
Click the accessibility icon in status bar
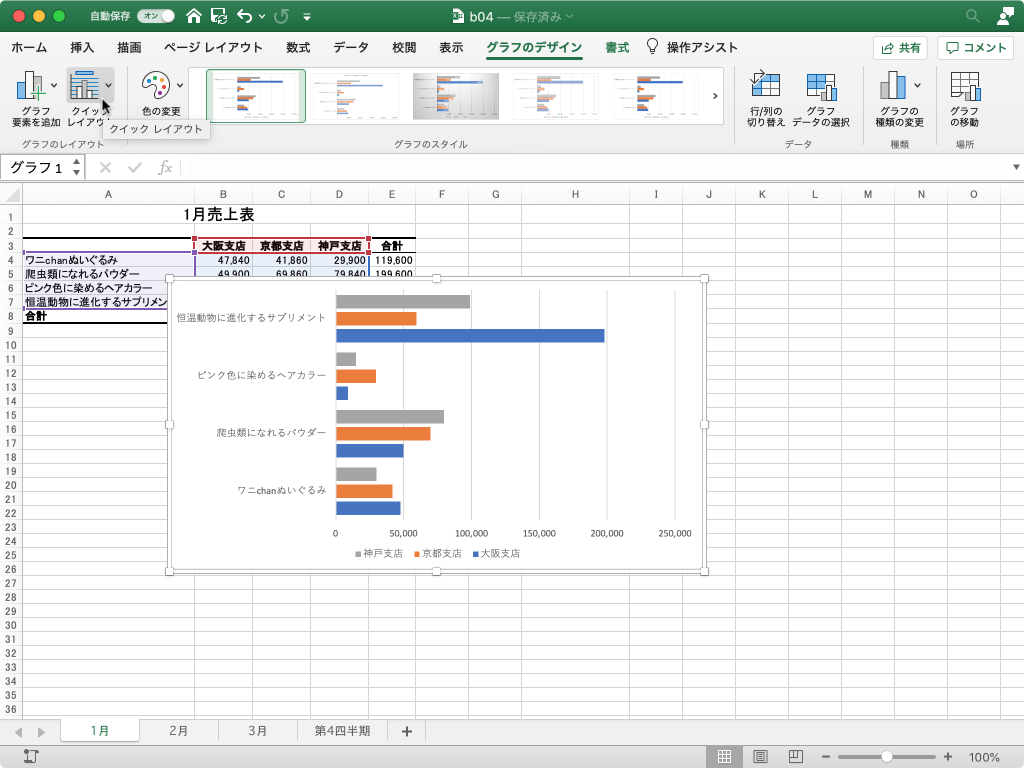click(x=31, y=756)
